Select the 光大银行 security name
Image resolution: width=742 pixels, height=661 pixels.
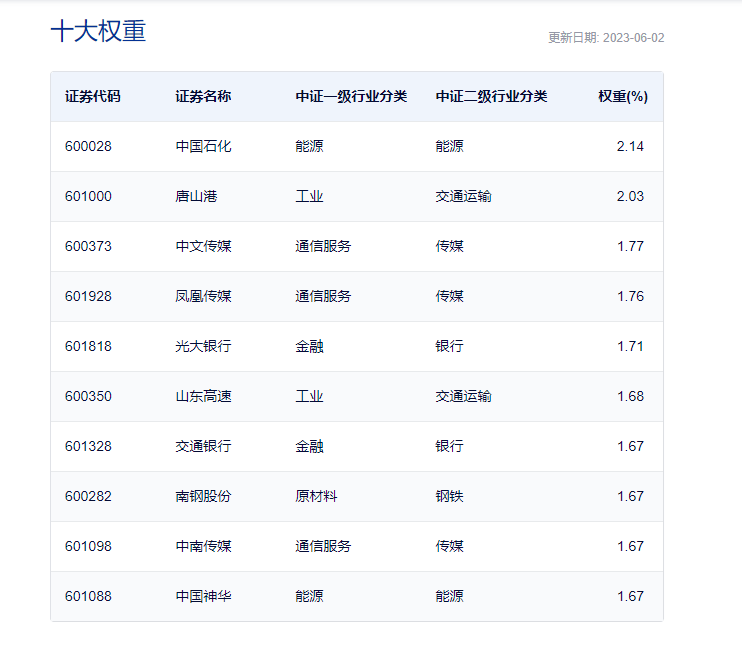(203, 346)
